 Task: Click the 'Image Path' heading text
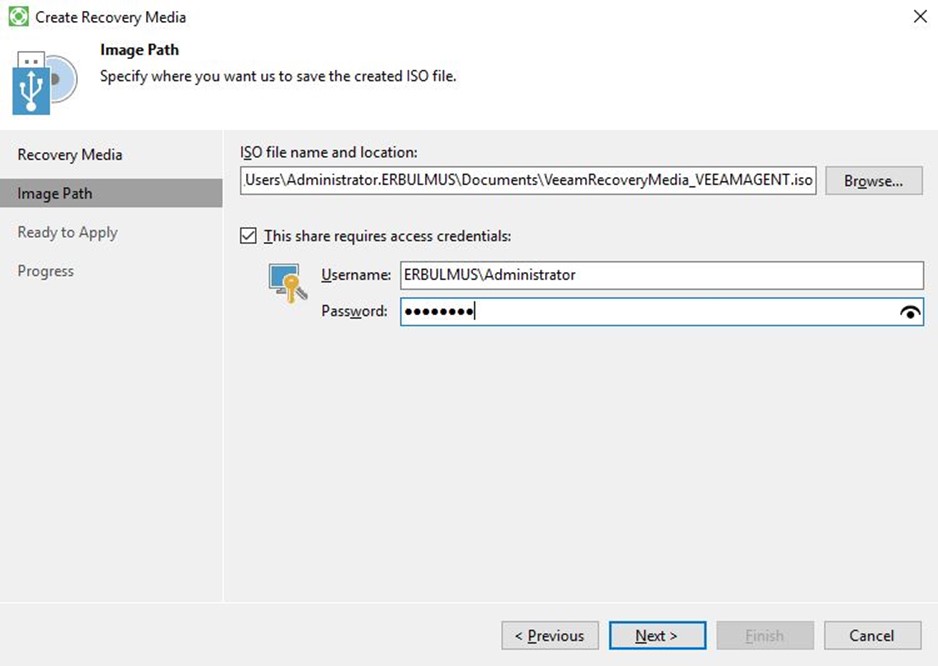tap(139, 50)
